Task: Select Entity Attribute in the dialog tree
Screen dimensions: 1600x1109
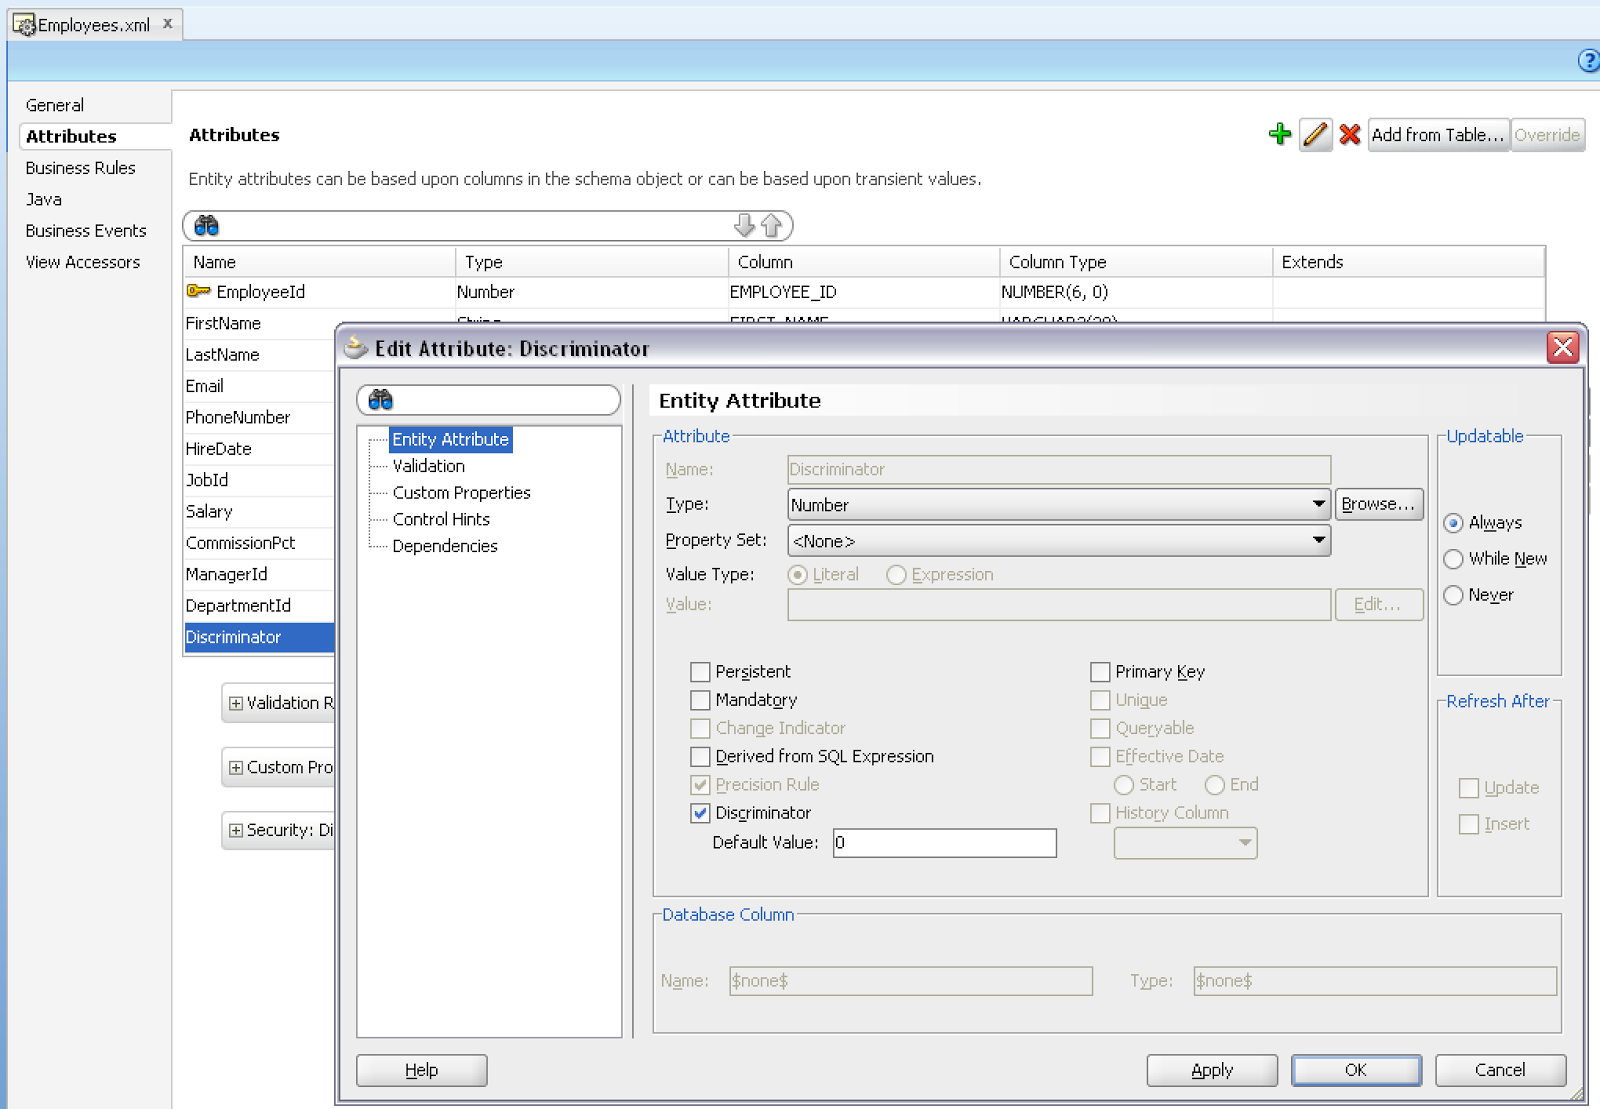Action: (450, 439)
